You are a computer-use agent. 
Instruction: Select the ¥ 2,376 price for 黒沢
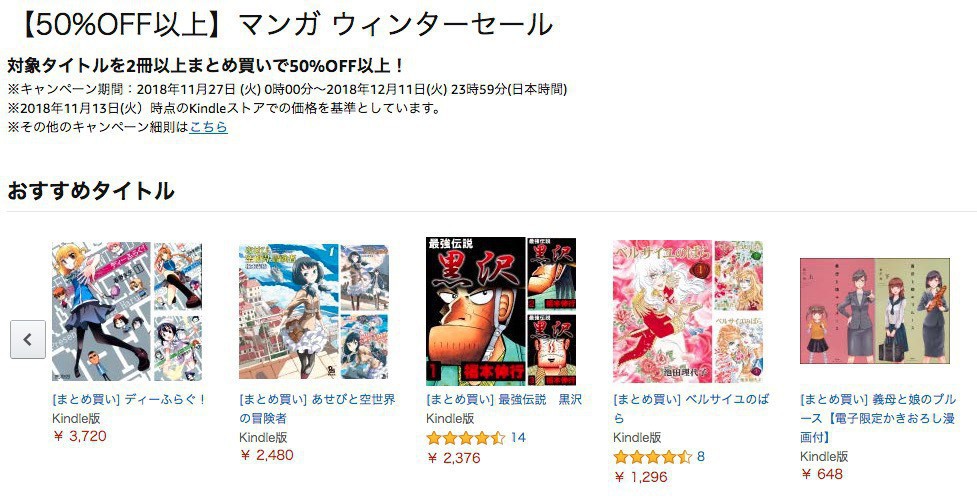[x=454, y=459]
